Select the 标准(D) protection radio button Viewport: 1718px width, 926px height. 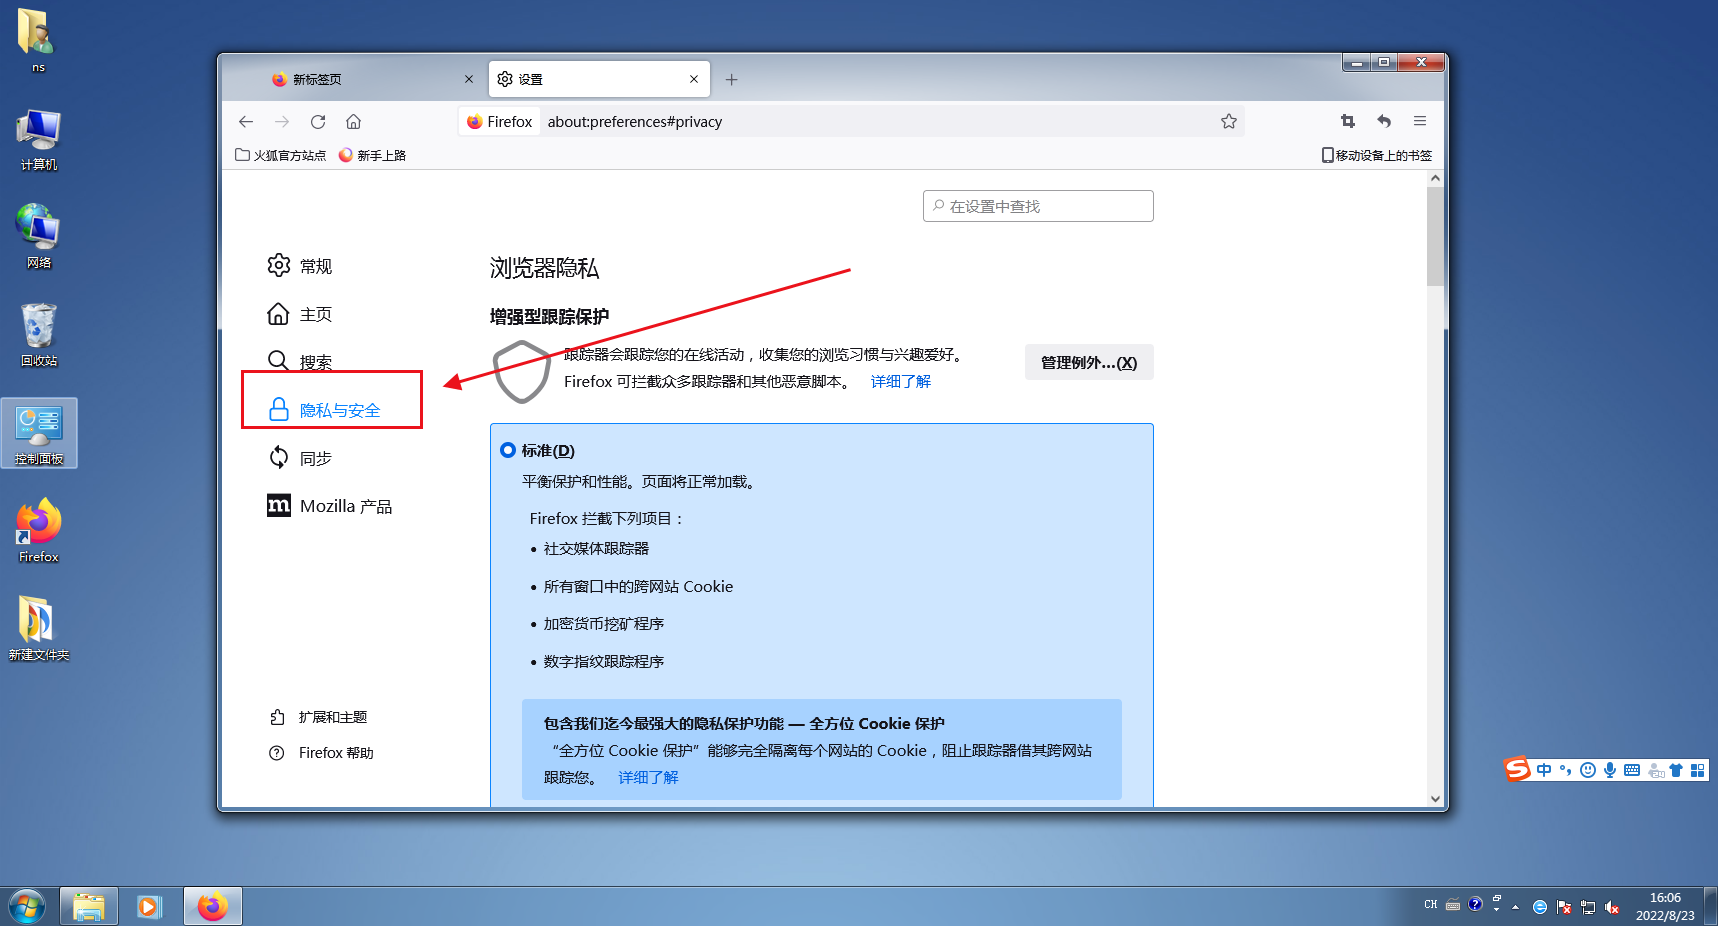(x=508, y=450)
